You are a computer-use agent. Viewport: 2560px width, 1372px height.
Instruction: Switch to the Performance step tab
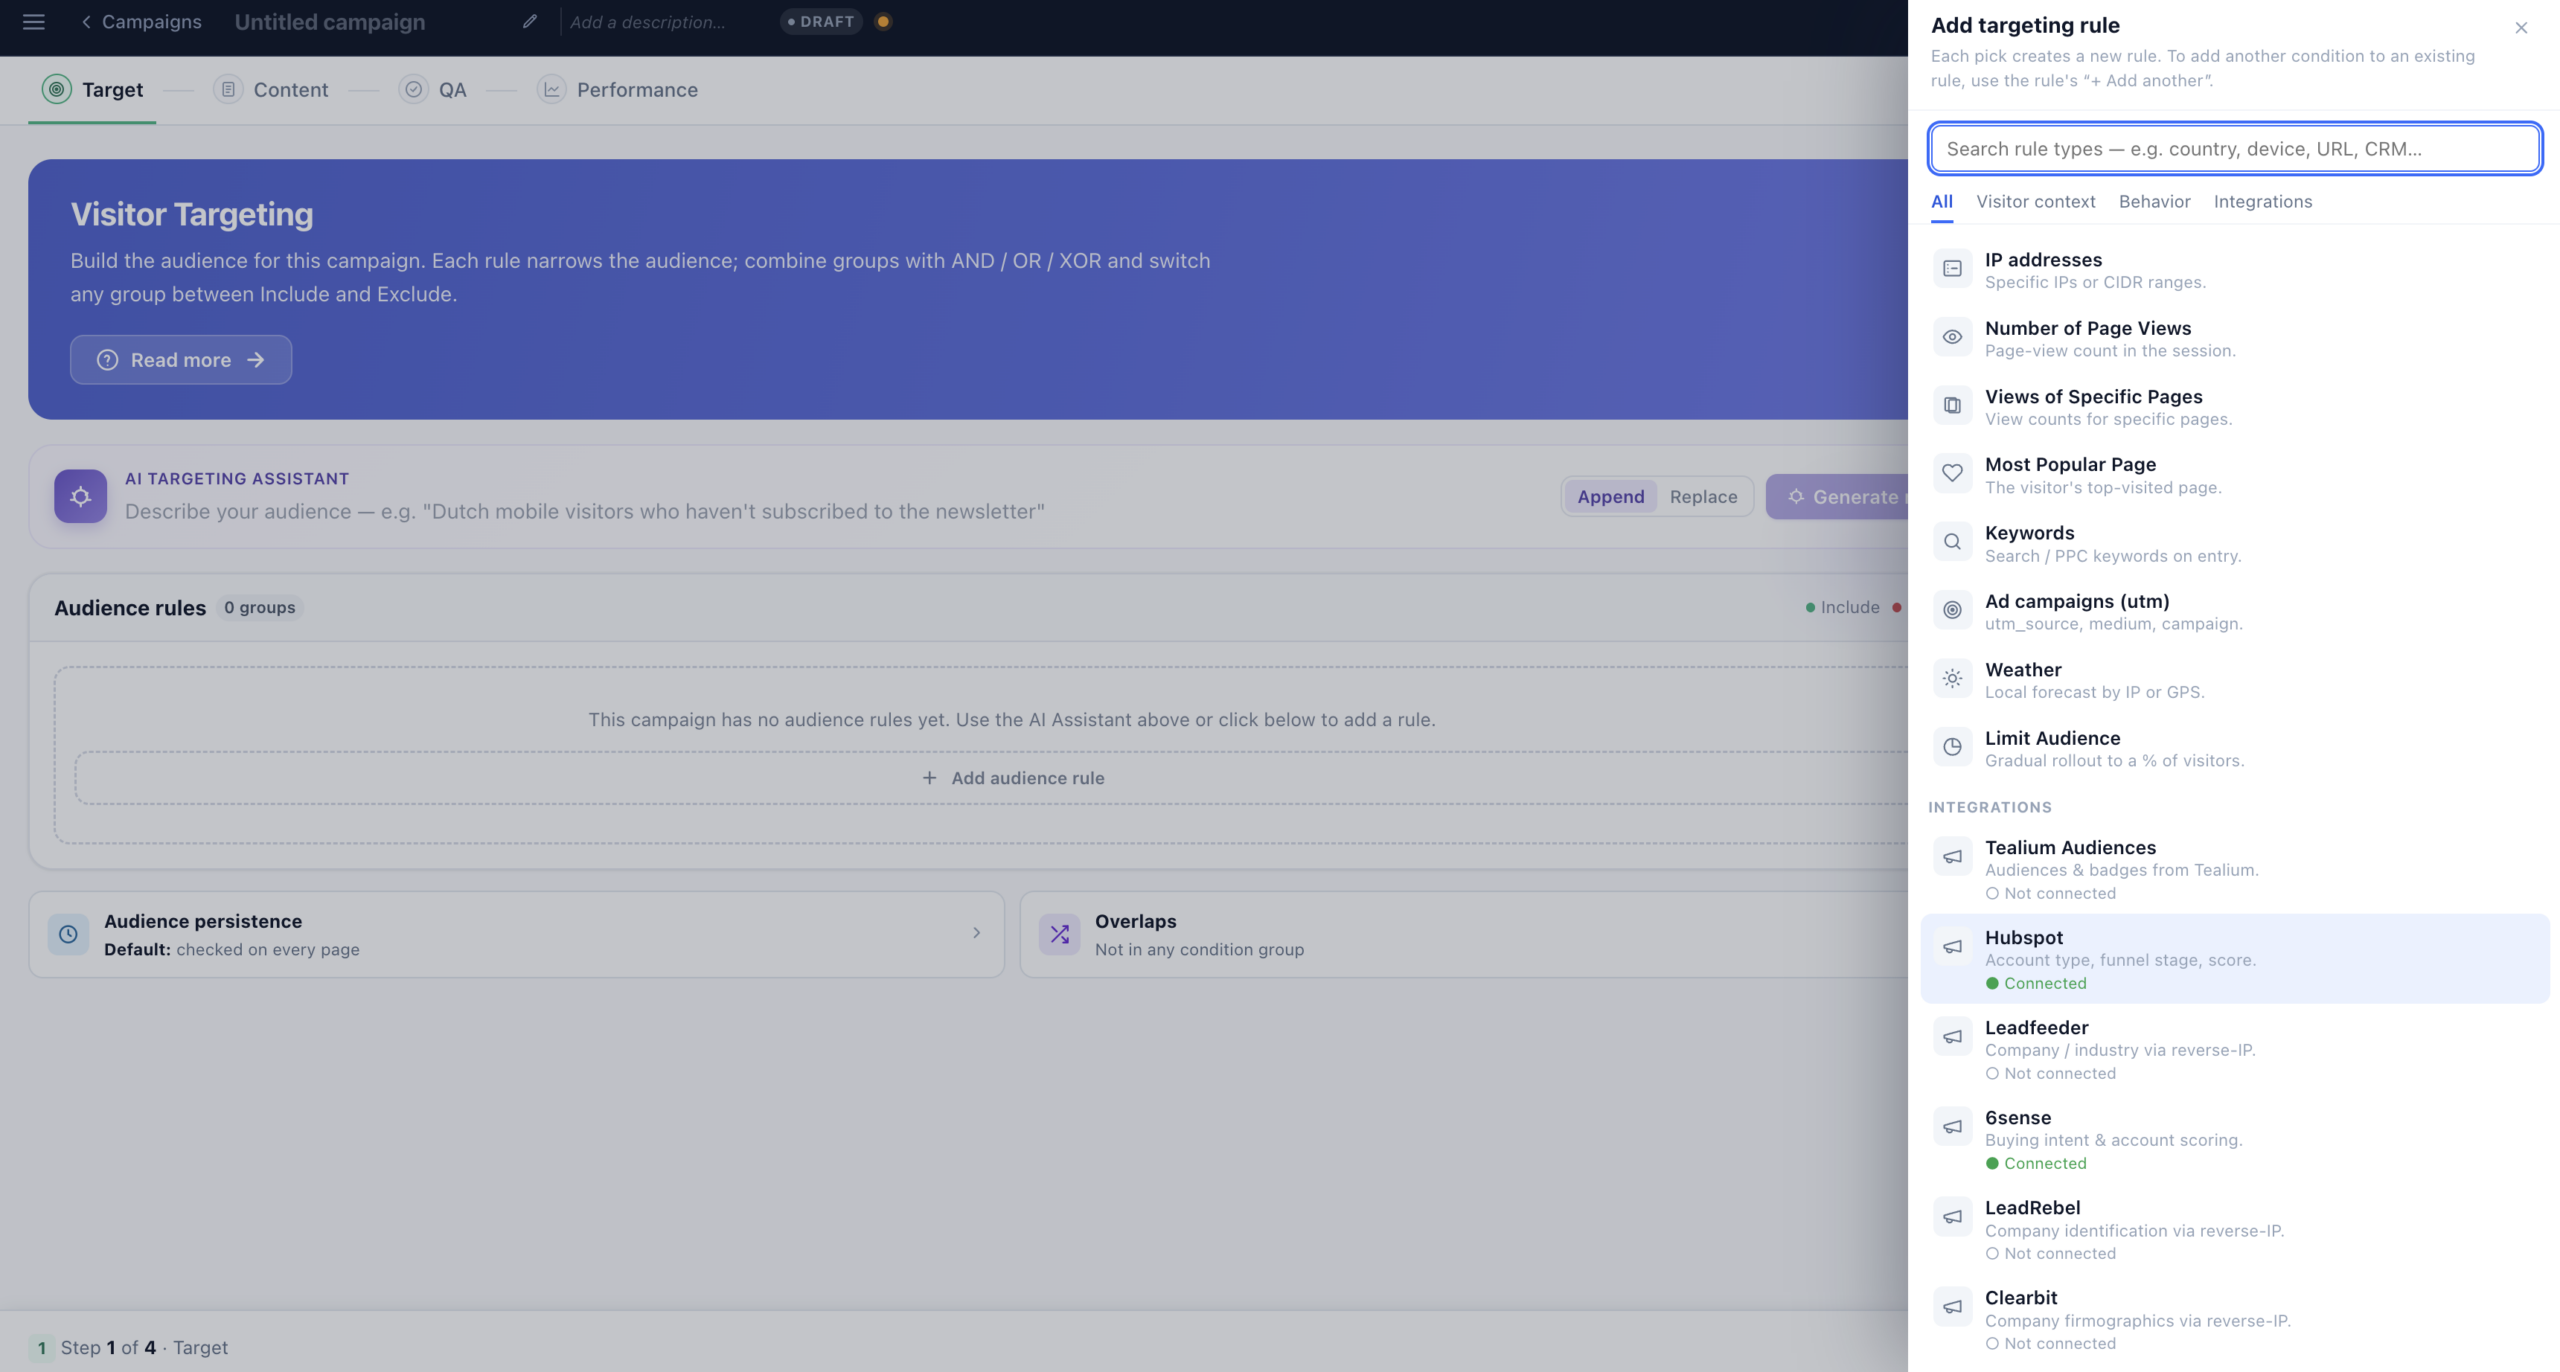[617, 90]
